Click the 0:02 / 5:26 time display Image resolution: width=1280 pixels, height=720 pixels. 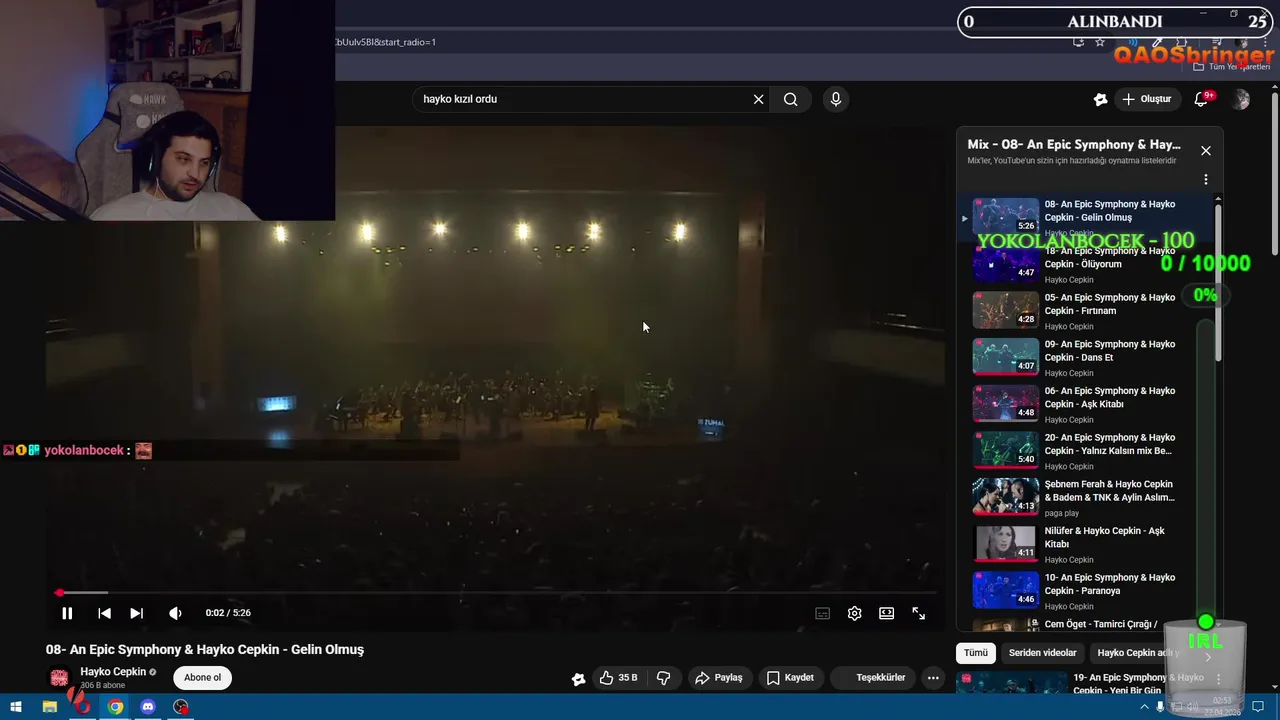pos(228,613)
